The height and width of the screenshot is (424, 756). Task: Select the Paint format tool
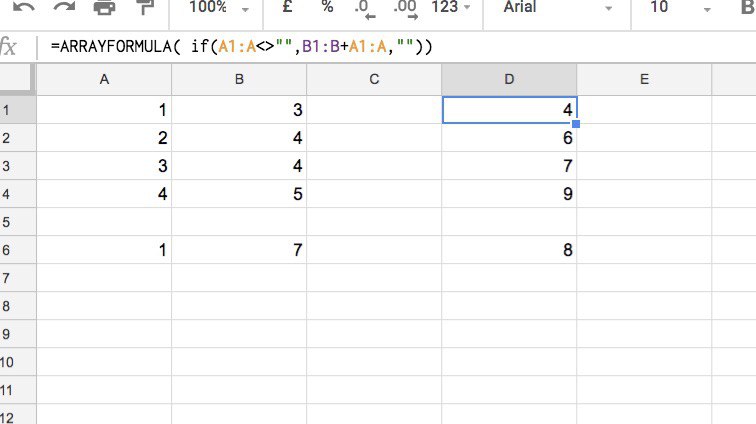(144, 7)
